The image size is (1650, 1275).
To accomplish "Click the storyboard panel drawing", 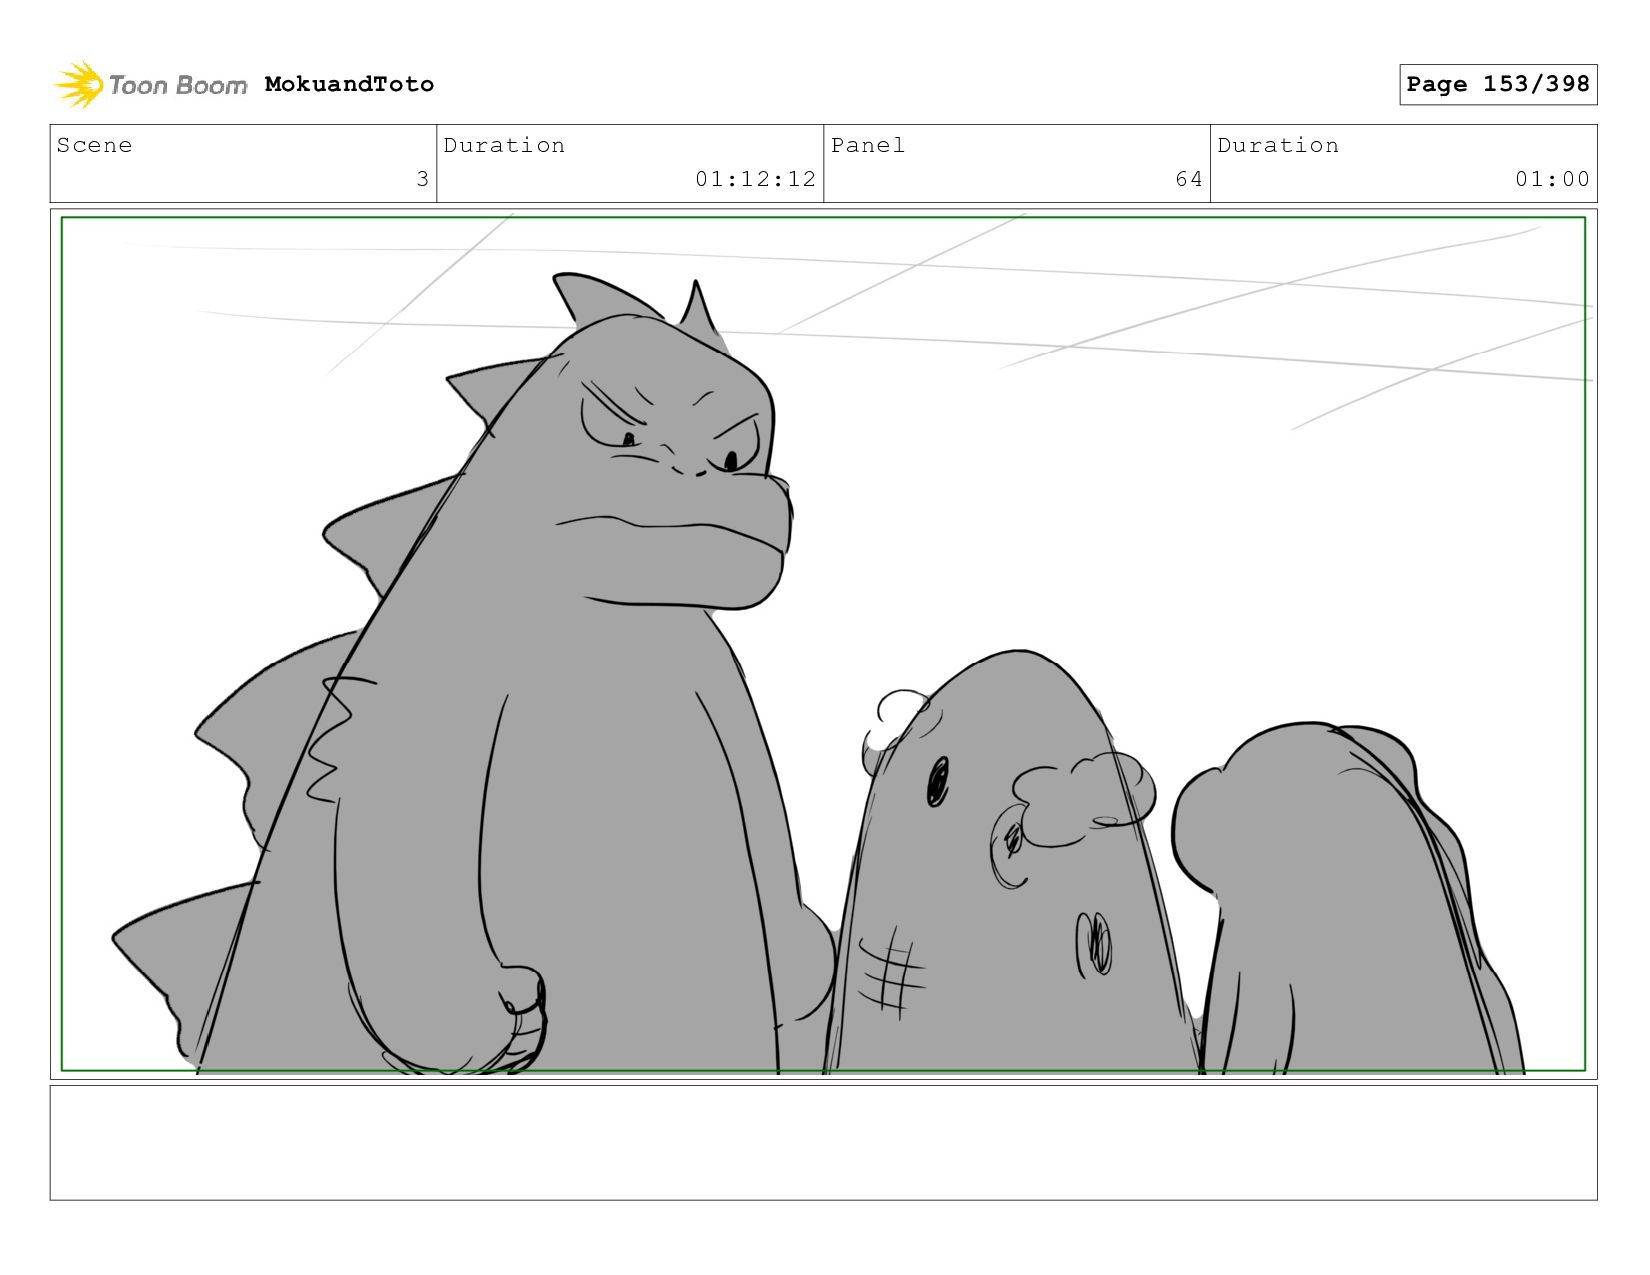I will click(823, 644).
